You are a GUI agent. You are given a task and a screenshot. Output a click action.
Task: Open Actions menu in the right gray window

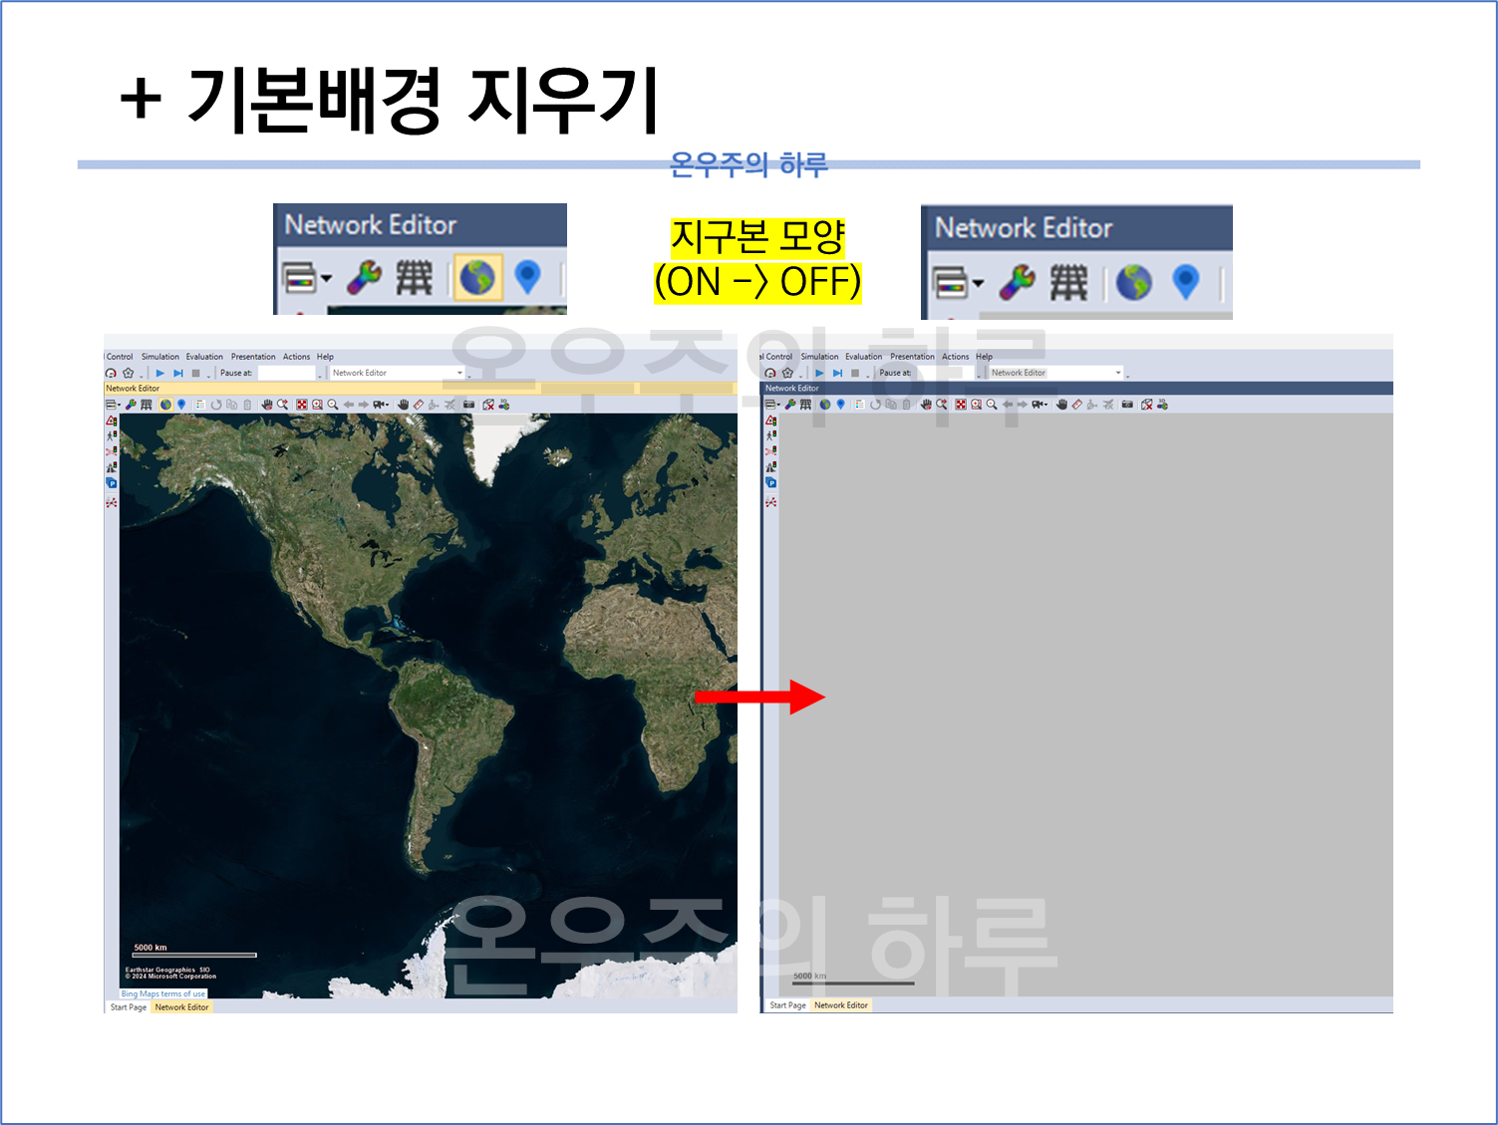tap(955, 357)
